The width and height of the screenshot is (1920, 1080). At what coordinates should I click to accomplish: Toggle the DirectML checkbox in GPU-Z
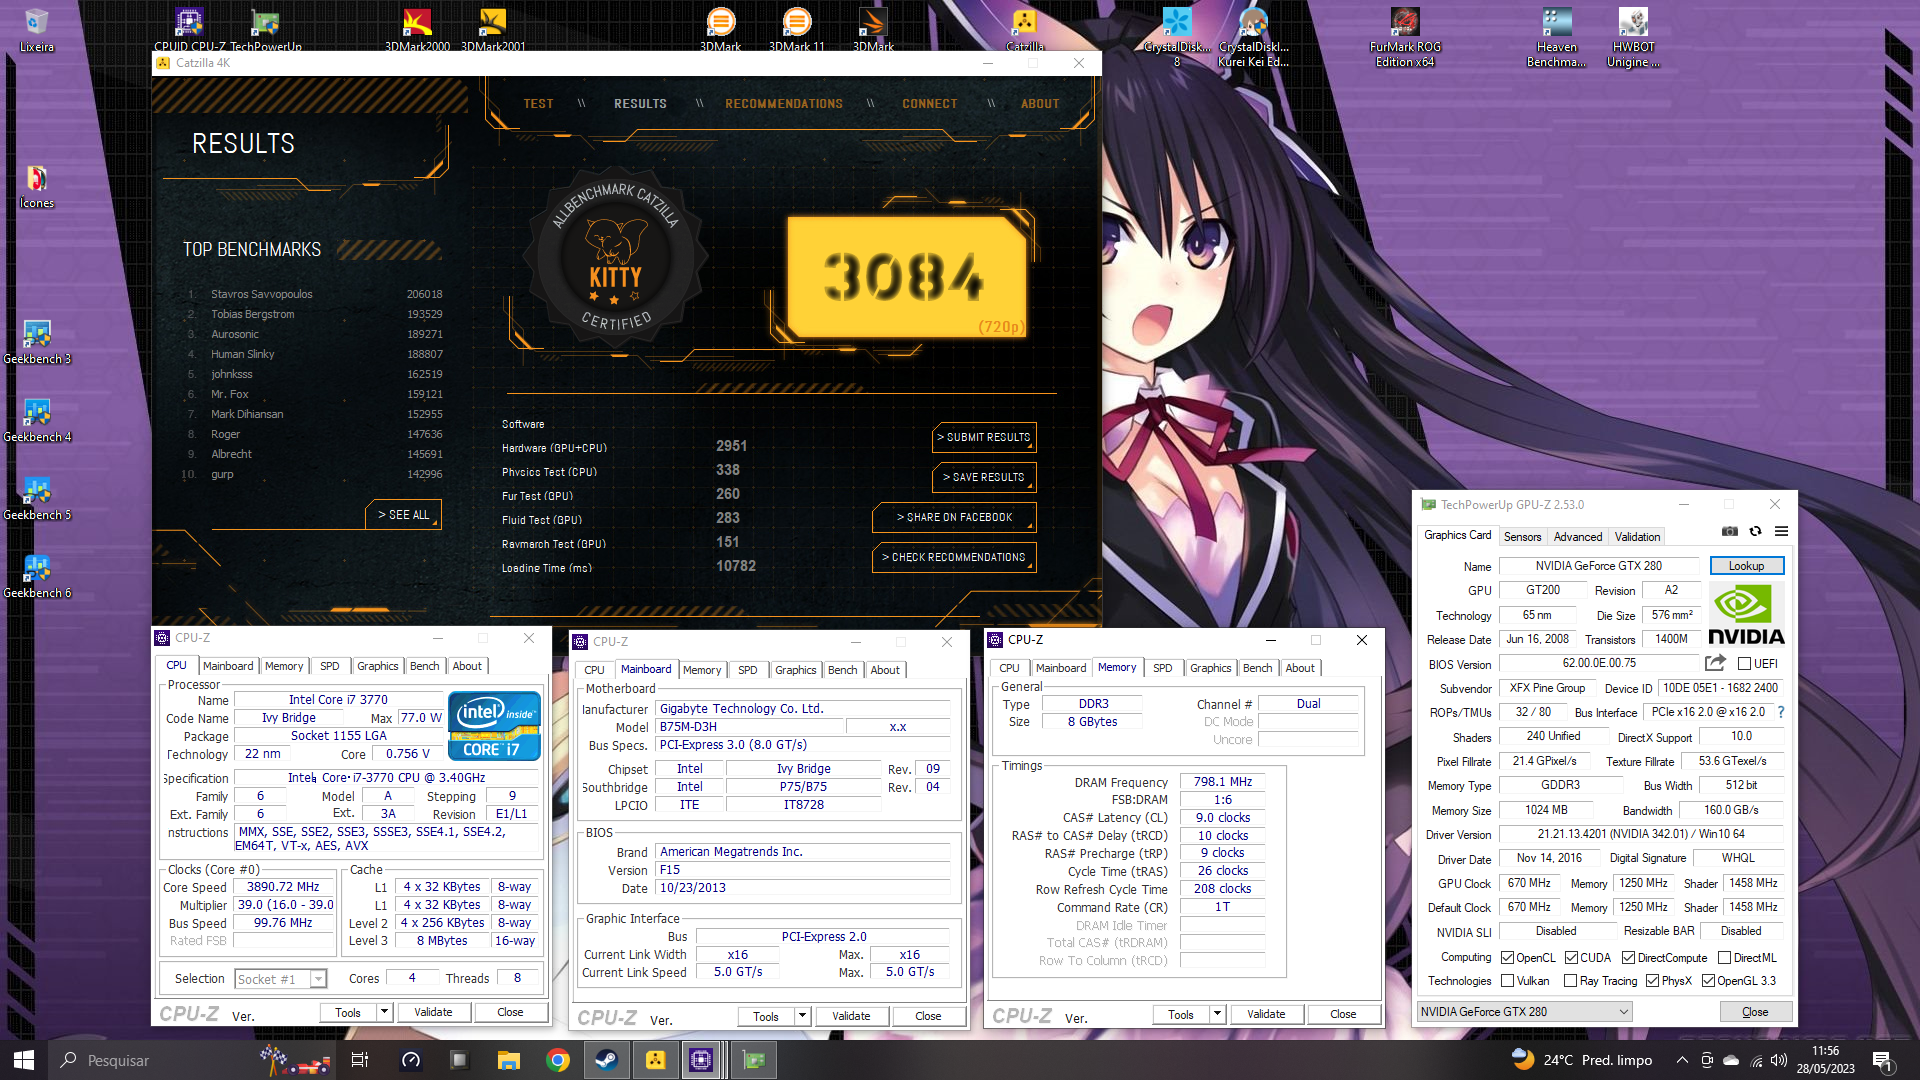point(1724,958)
